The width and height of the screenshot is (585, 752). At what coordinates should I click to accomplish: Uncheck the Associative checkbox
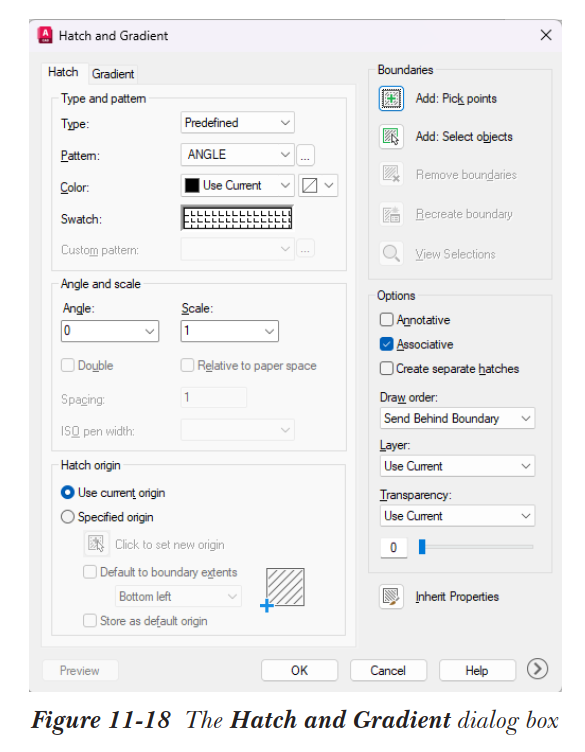386,344
